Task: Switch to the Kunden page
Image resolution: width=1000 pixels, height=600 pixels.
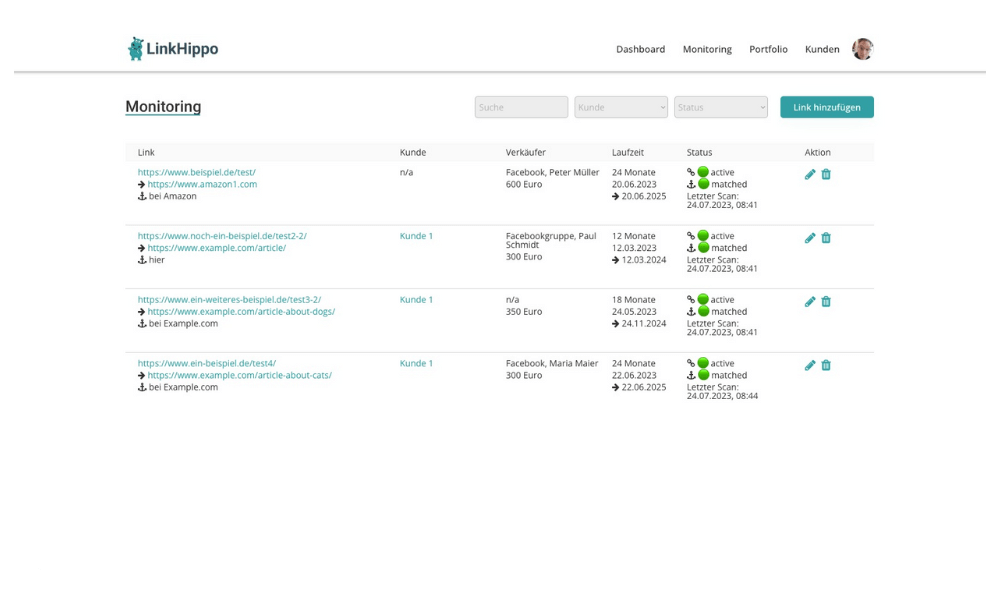Action: click(822, 49)
